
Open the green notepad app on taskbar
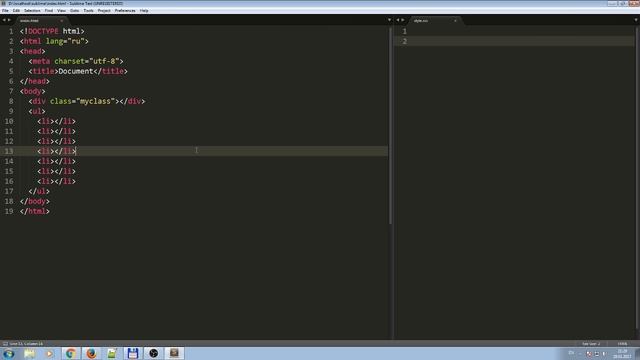click(112, 353)
